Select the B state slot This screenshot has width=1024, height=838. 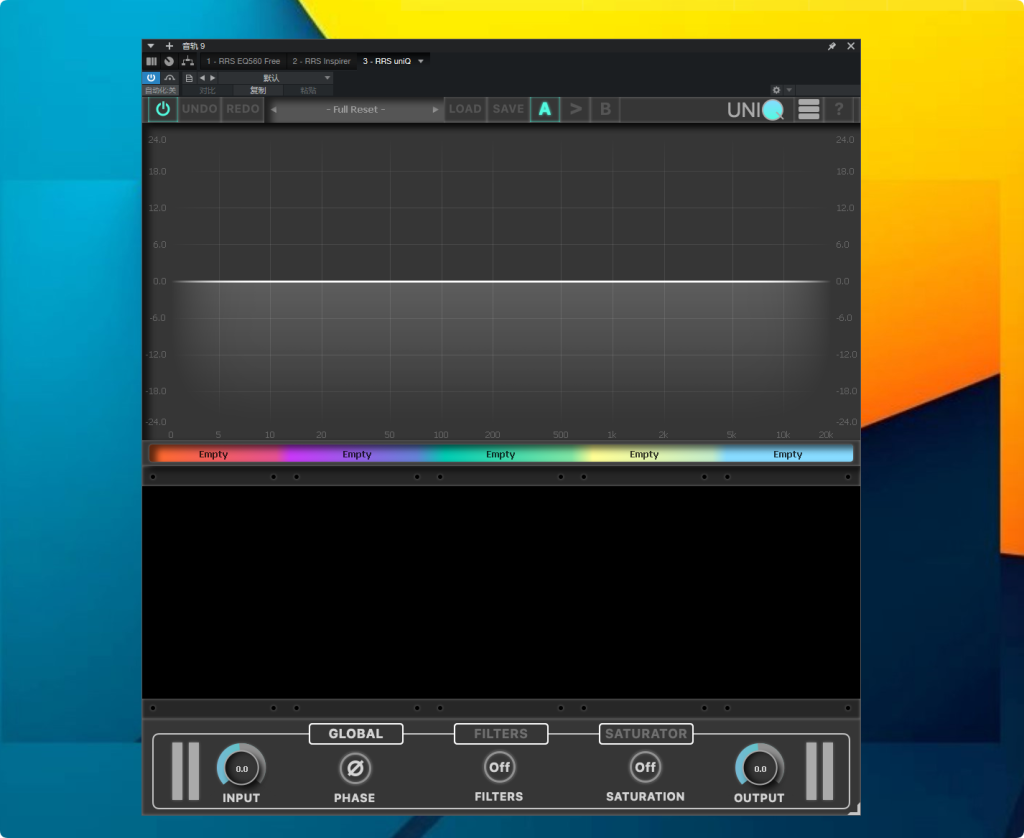point(605,109)
